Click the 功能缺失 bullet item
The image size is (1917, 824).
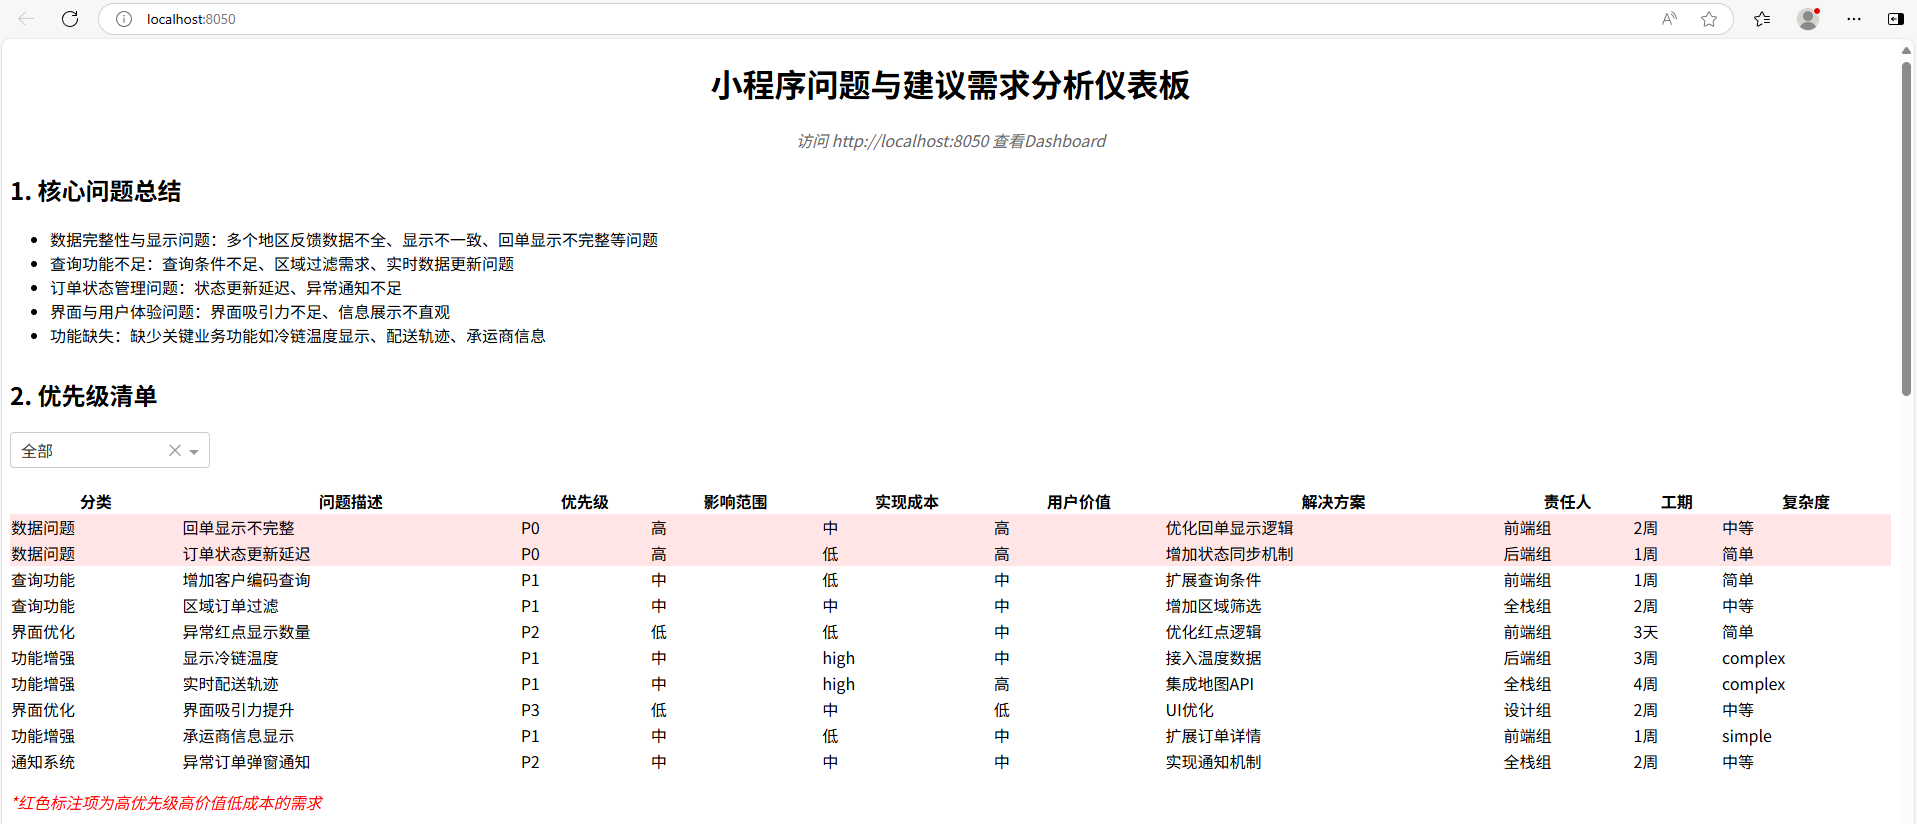coord(298,336)
